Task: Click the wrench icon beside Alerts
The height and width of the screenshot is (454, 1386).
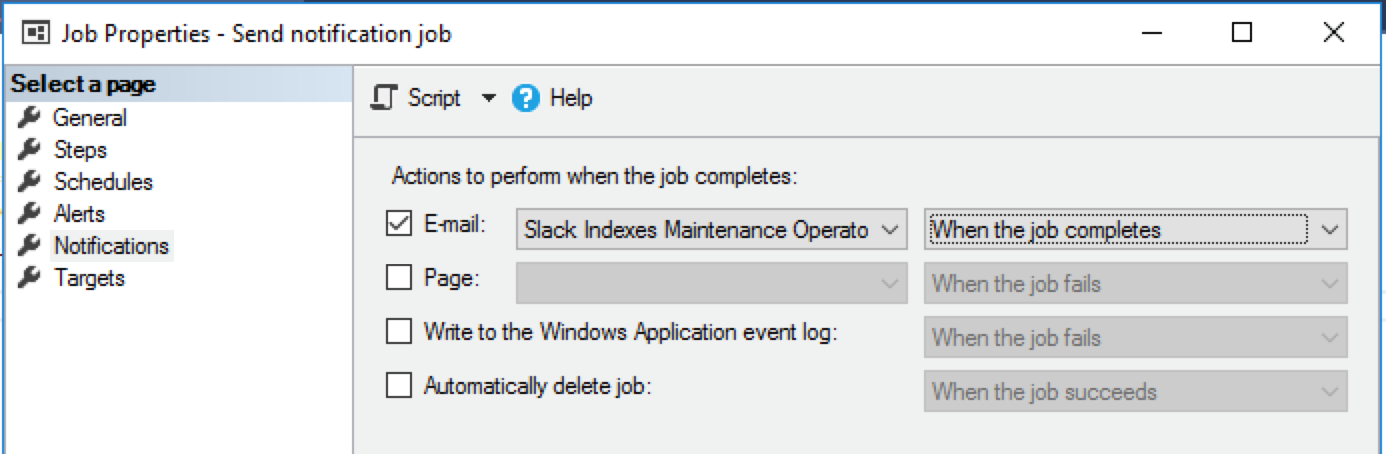Action: [x=29, y=214]
